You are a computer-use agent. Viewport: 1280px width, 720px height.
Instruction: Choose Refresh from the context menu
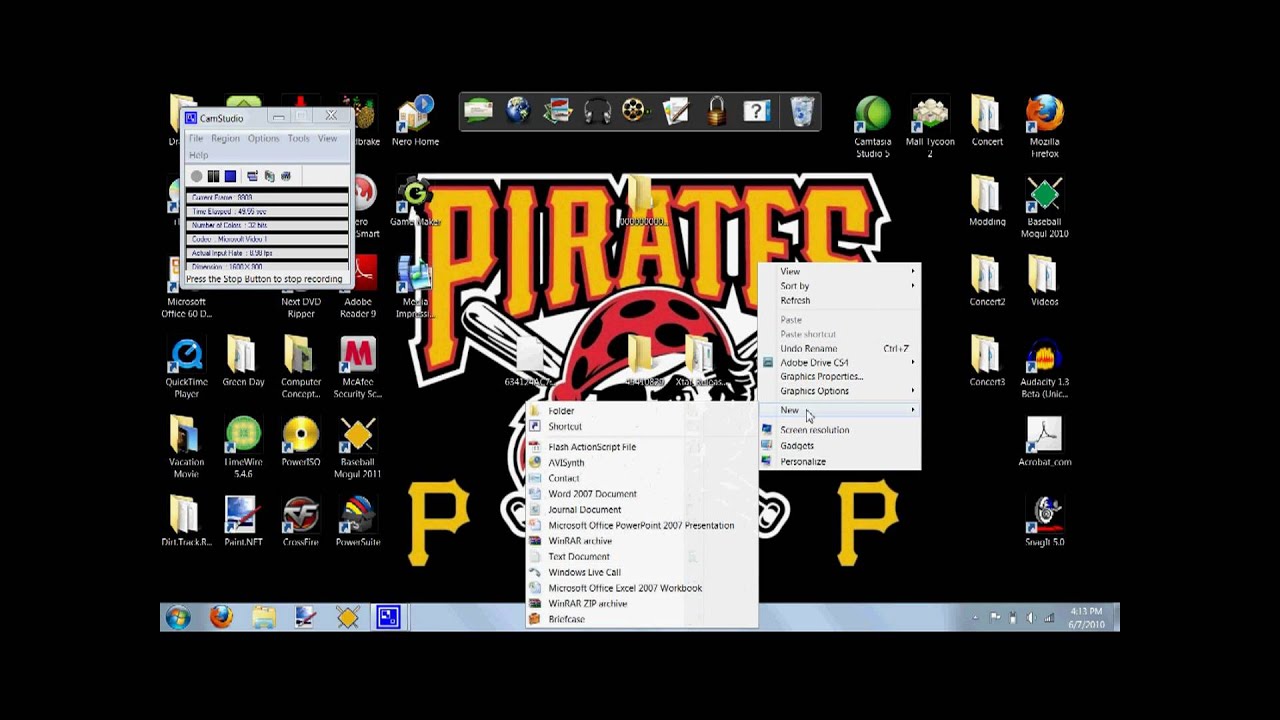(839, 300)
